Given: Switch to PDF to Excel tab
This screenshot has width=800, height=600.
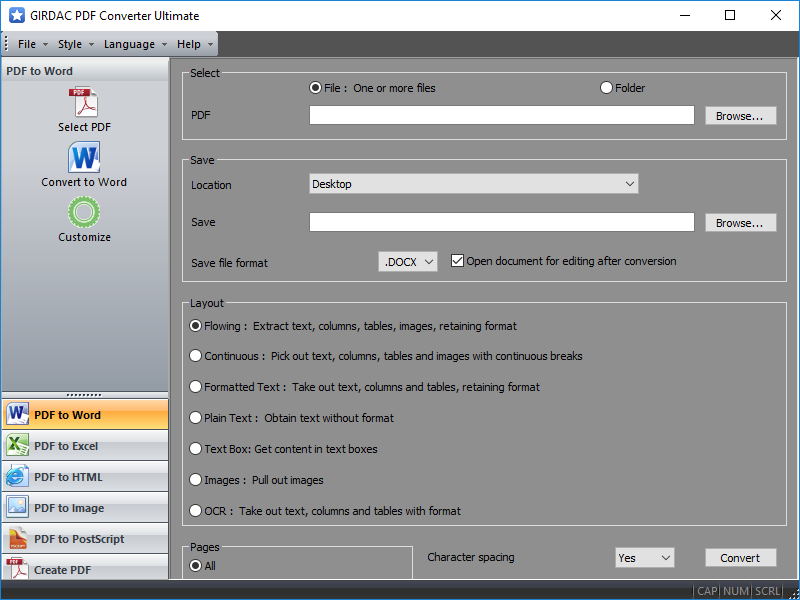Looking at the screenshot, I should pos(85,445).
